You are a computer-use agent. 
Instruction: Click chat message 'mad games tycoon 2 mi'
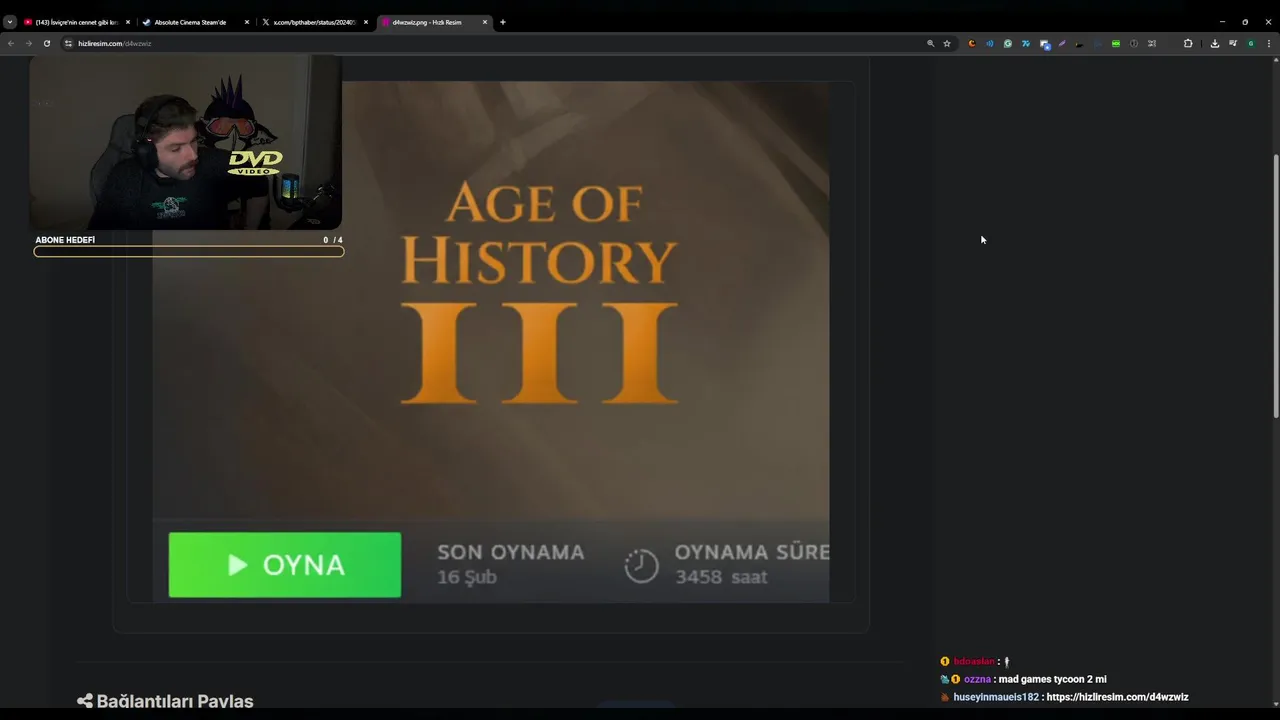point(1052,679)
